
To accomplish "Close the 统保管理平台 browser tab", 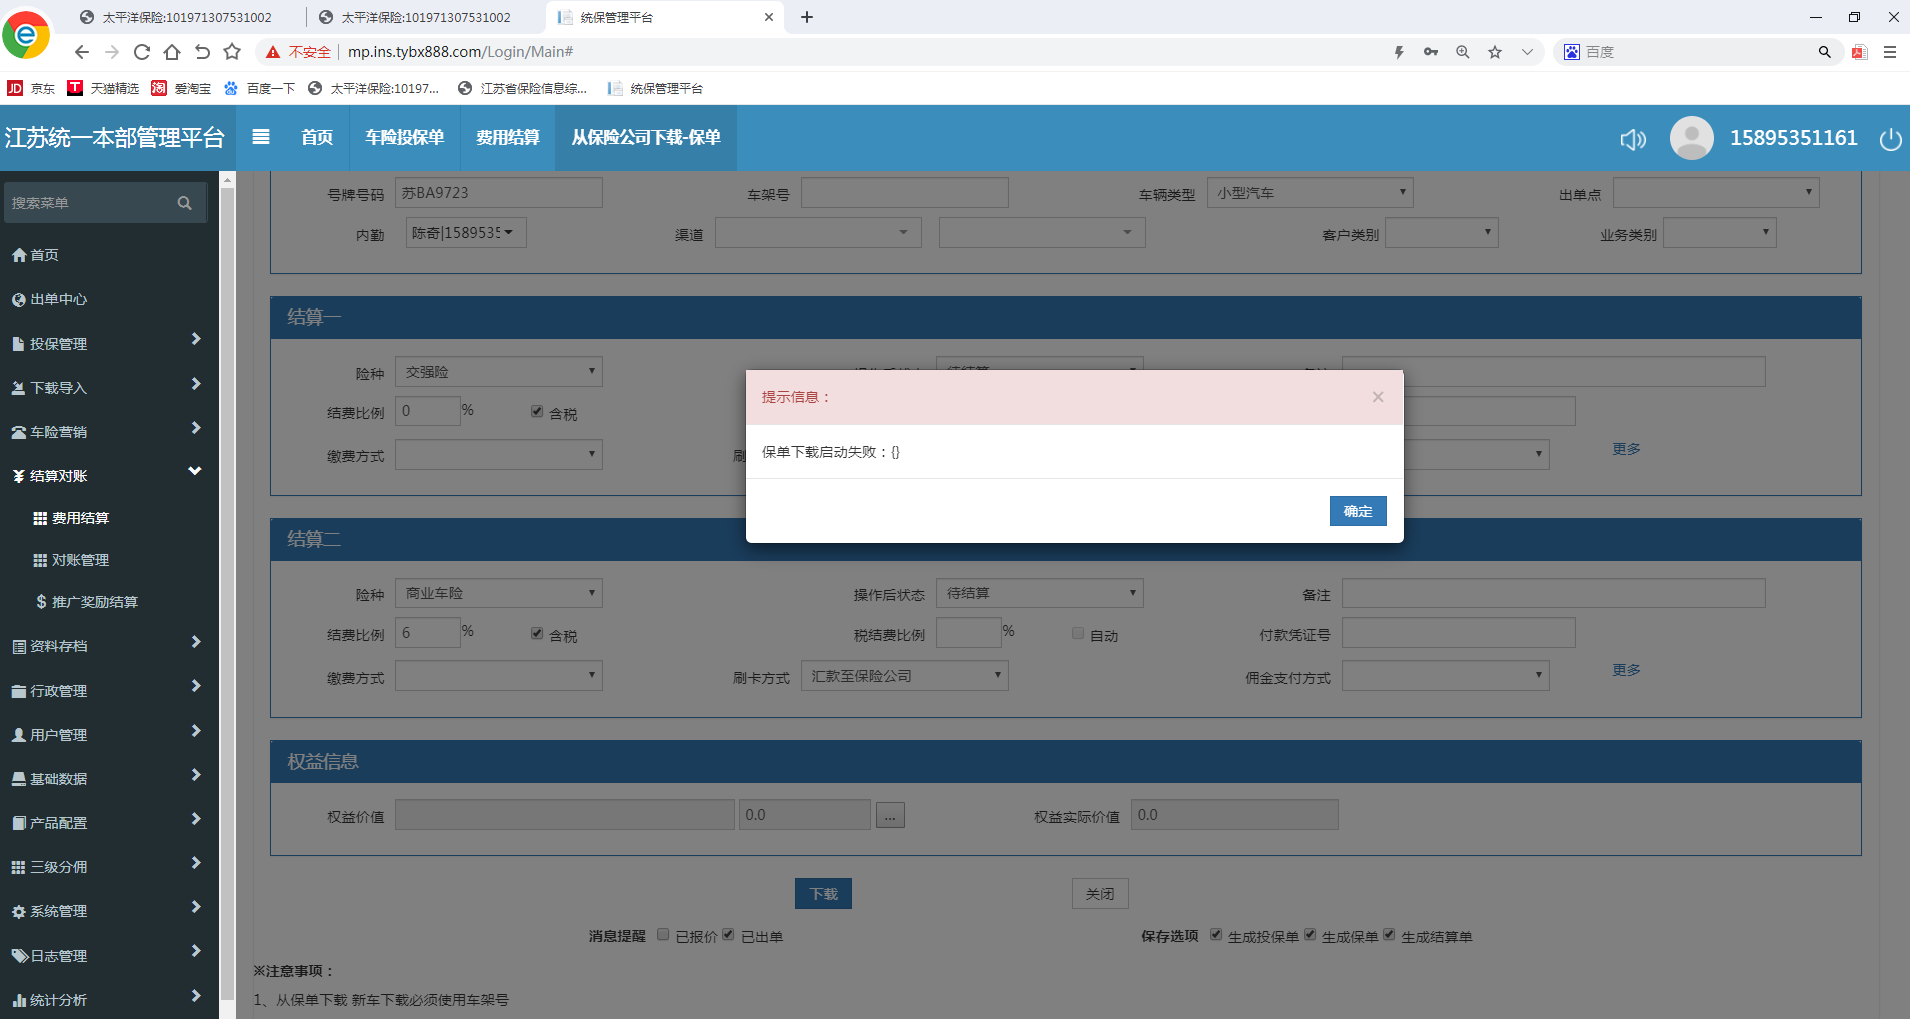I will click(769, 17).
